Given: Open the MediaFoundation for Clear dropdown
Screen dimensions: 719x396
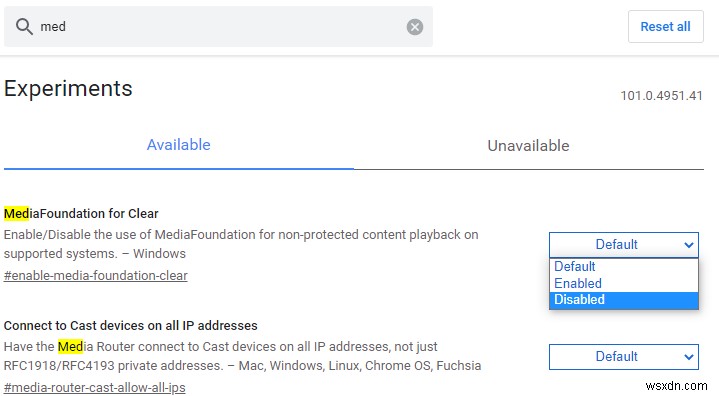Looking at the screenshot, I should click(624, 244).
